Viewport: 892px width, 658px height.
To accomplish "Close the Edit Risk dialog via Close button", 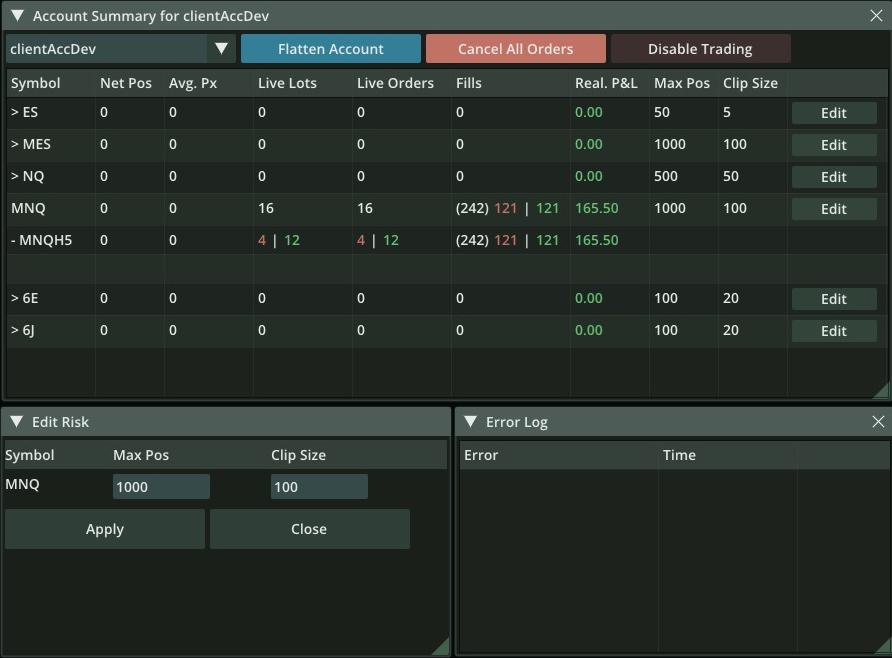I will pos(309,528).
